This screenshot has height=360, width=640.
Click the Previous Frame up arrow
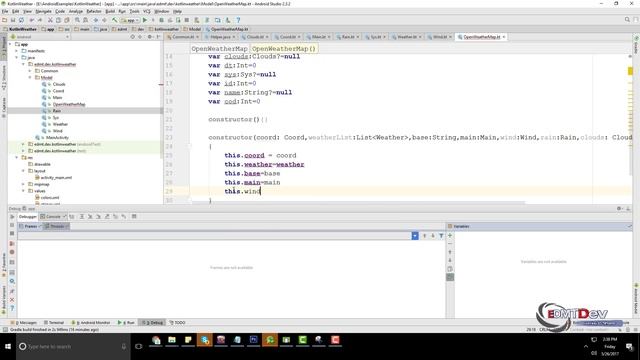pyautogui.click(x=424, y=236)
